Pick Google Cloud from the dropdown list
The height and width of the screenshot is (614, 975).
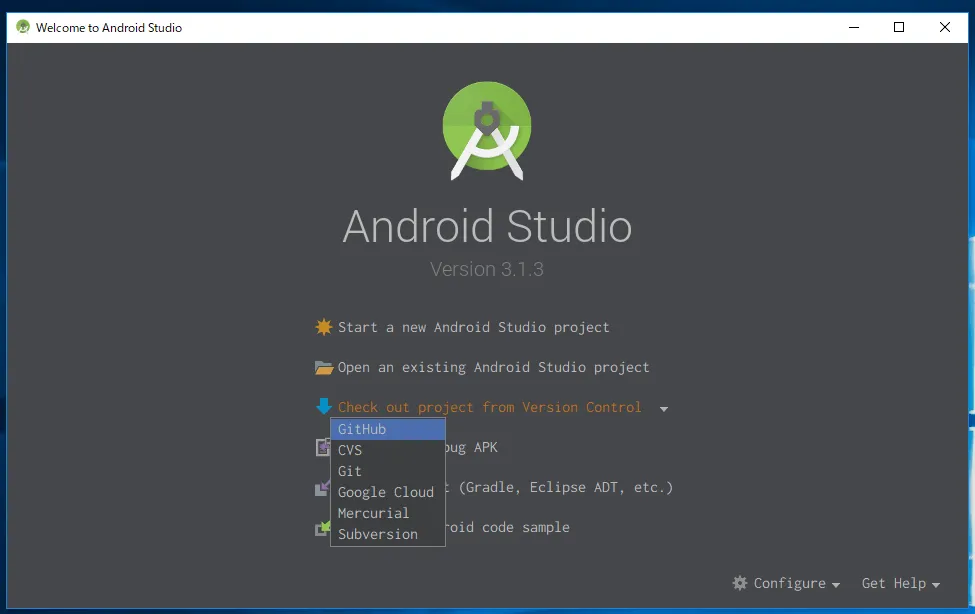pyautogui.click(x=387, y=492)
